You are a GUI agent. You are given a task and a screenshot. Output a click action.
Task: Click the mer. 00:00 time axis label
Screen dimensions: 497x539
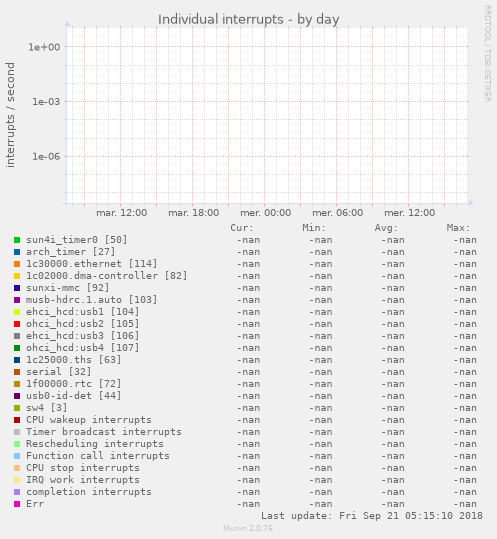[x=266, y=213]
